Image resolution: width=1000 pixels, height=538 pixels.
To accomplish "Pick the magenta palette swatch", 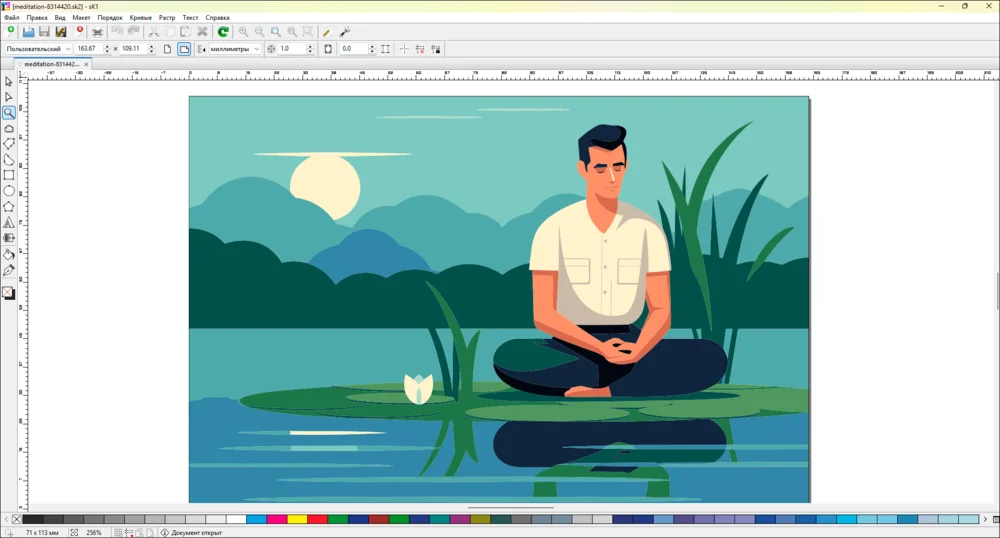I will click(276, 520).
